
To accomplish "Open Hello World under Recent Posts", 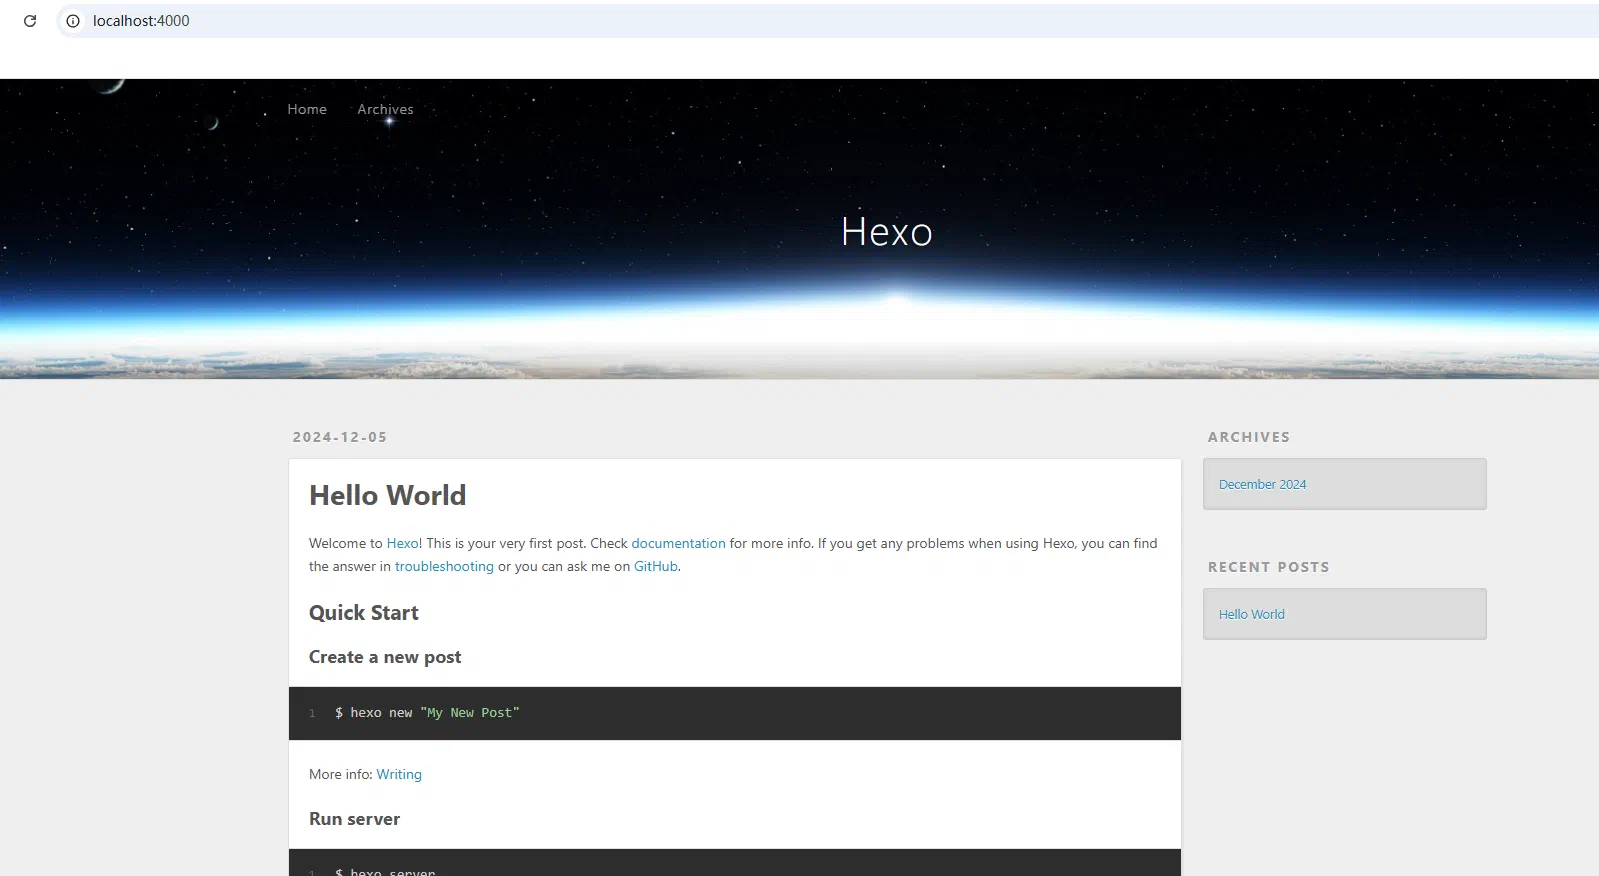I will point(1251,614).
